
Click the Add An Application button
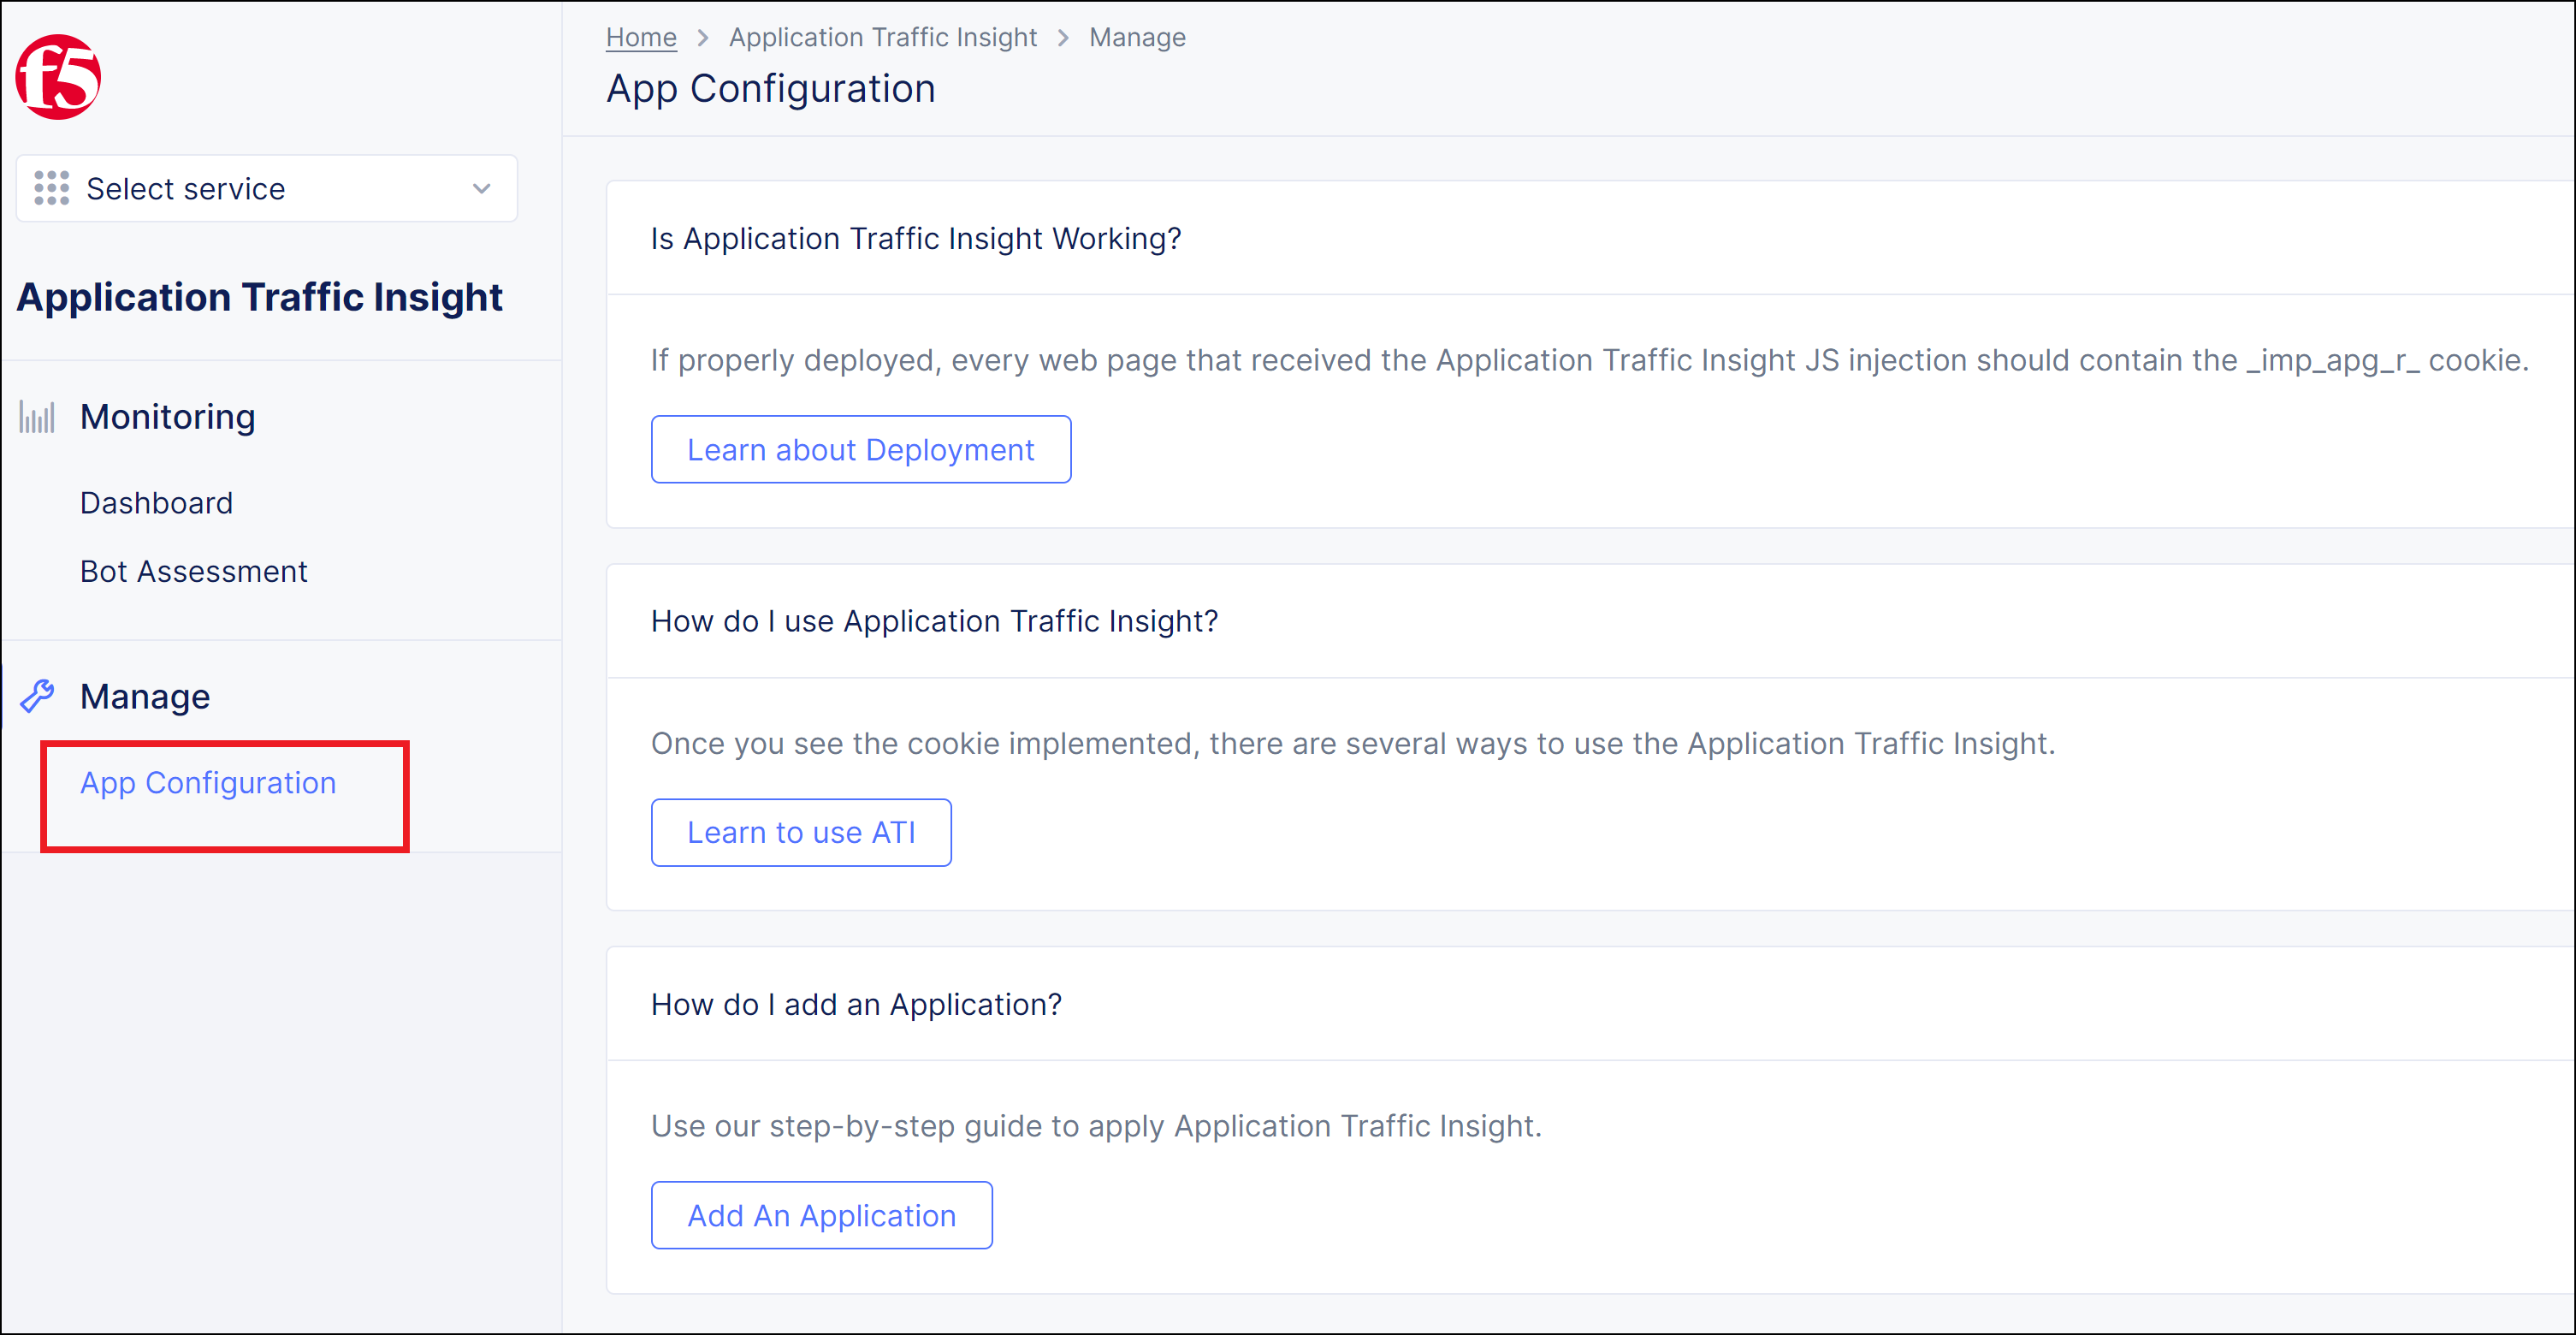[x=821, y=1215]
